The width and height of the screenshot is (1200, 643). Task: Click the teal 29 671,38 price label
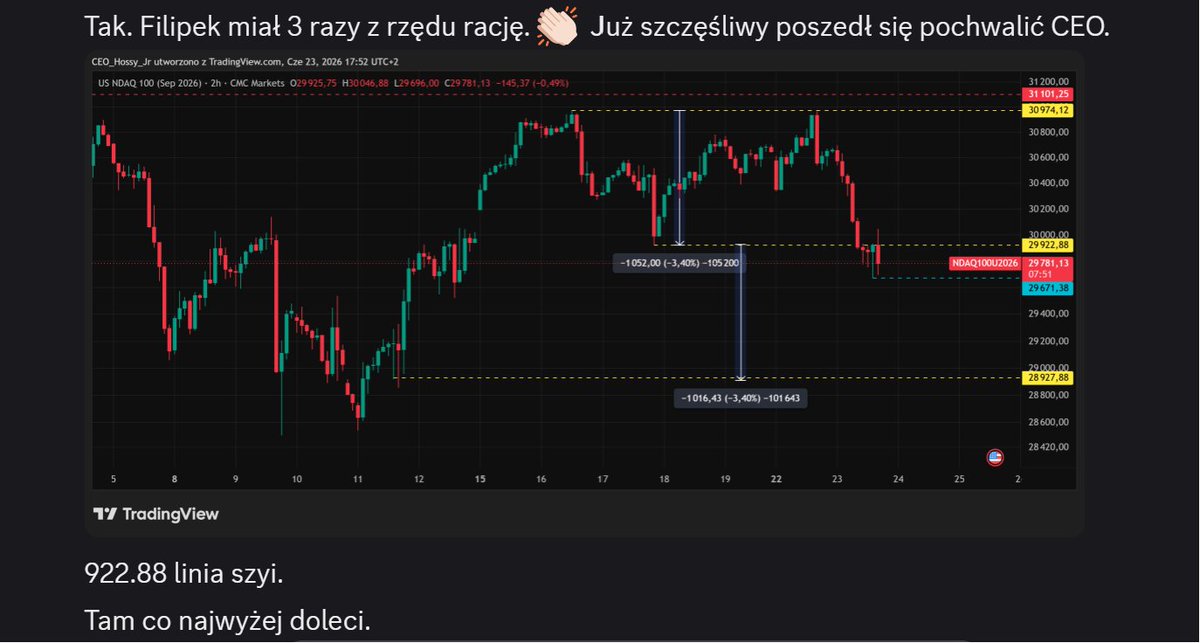(1048, 288)
